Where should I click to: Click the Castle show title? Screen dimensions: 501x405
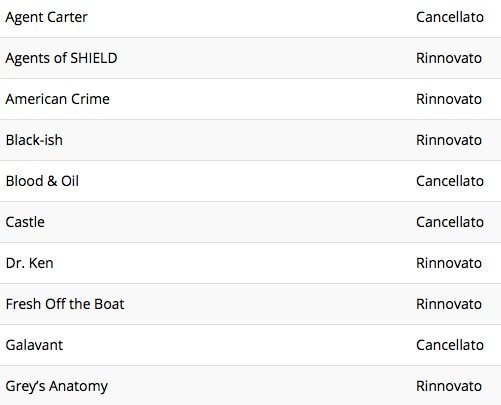pyautogui.click(x=25, y=222)
